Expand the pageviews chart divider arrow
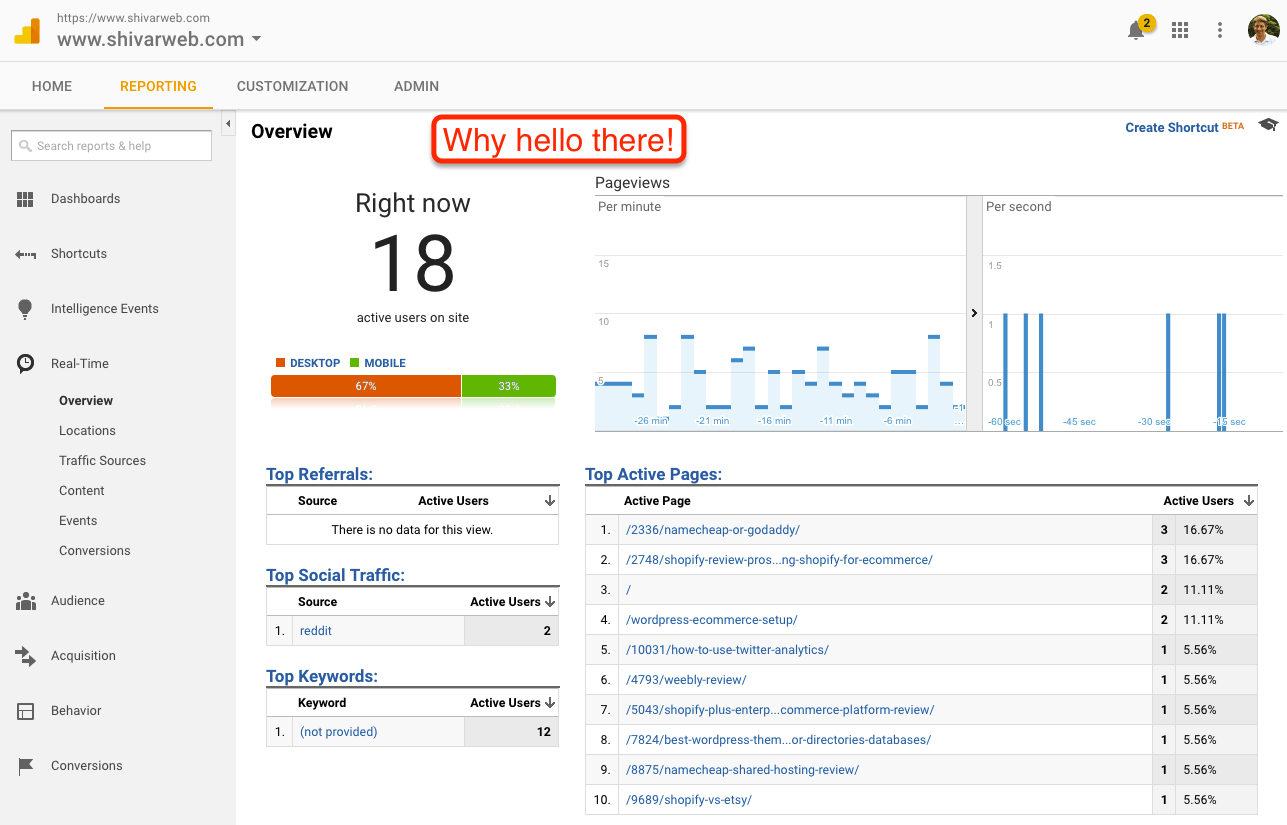 [x=974, y=313]
